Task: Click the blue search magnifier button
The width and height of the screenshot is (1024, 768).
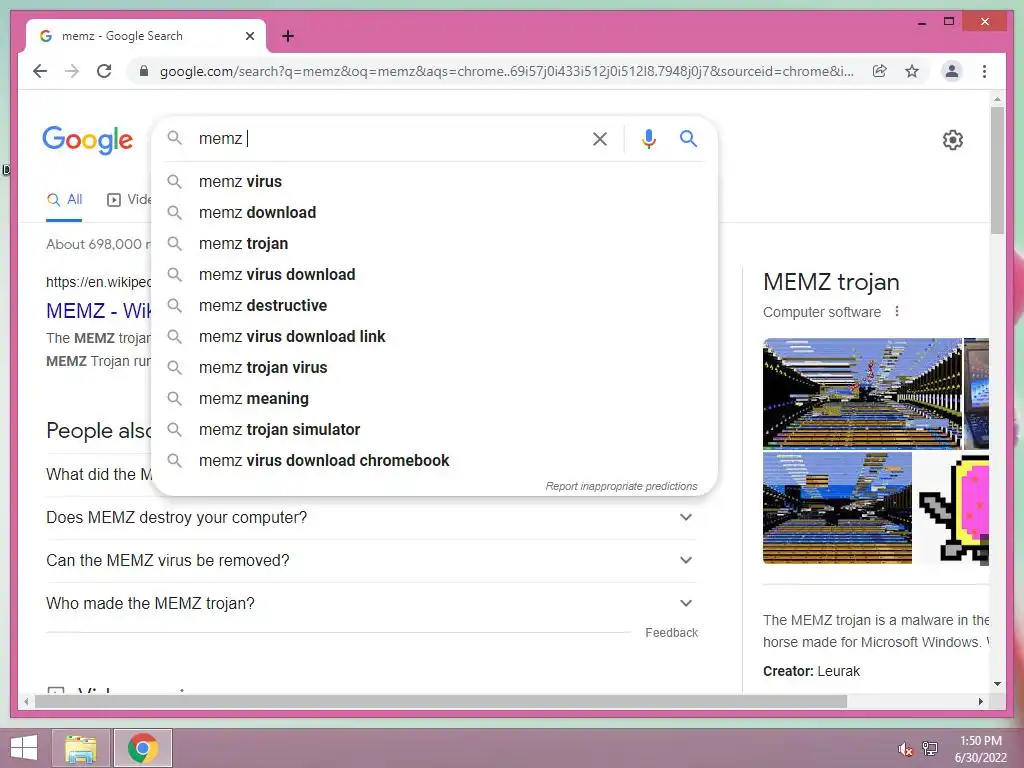Action: pos(688,138)
